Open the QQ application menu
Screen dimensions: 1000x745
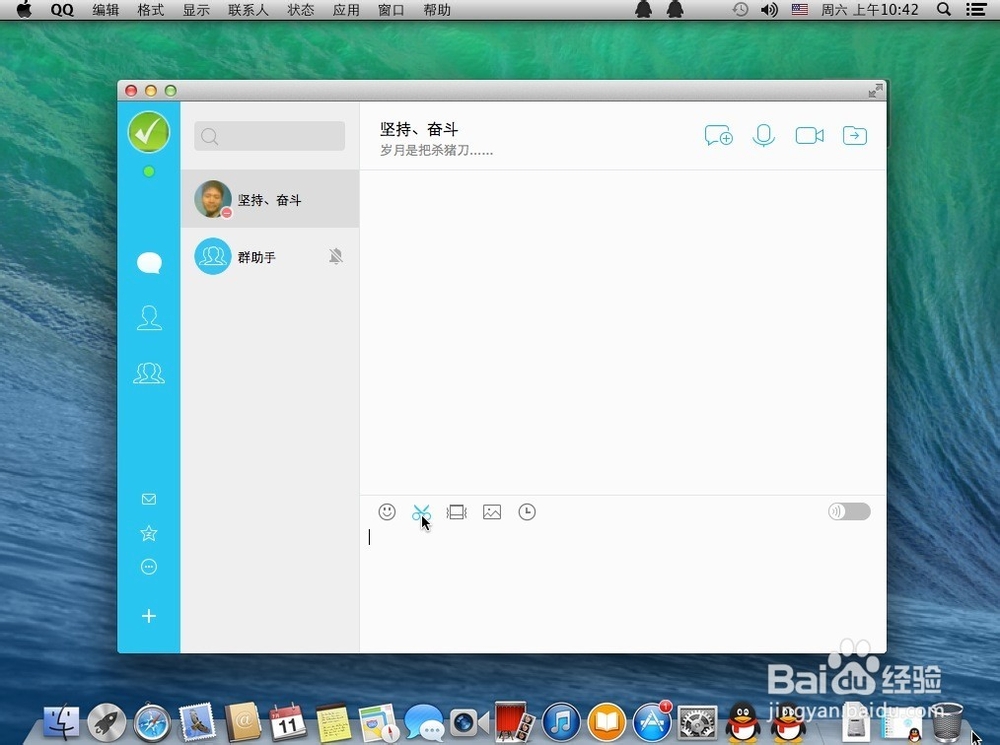pos(62,10)
